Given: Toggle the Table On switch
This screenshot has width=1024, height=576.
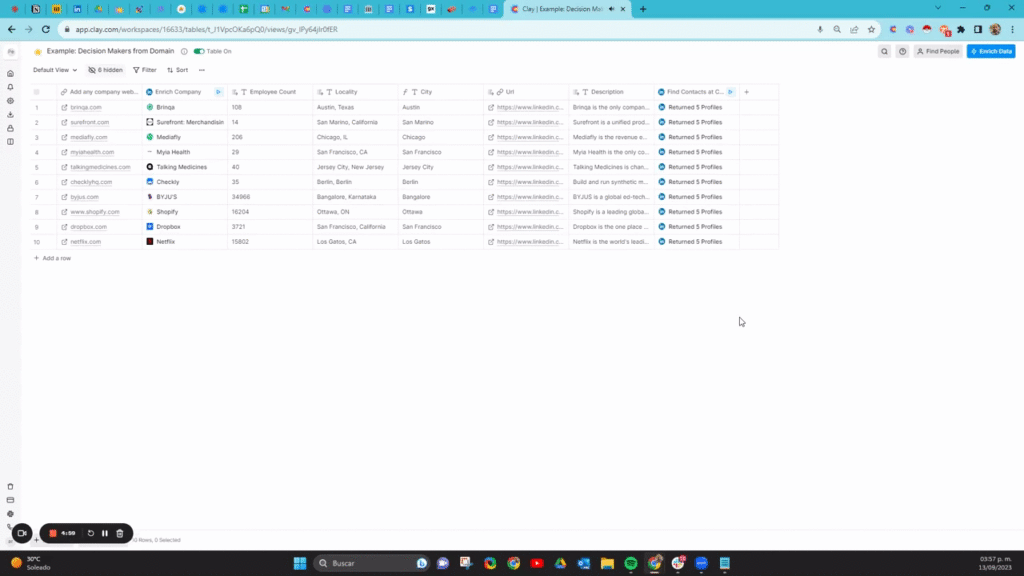Looking at the screenshot, I should [x=199, y=51].
